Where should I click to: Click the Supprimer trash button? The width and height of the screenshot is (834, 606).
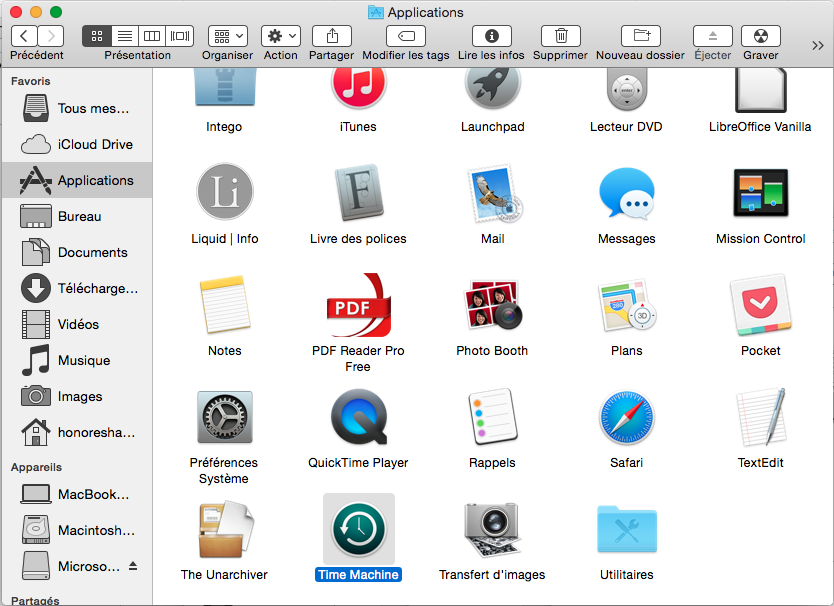(x=561, y=36)
